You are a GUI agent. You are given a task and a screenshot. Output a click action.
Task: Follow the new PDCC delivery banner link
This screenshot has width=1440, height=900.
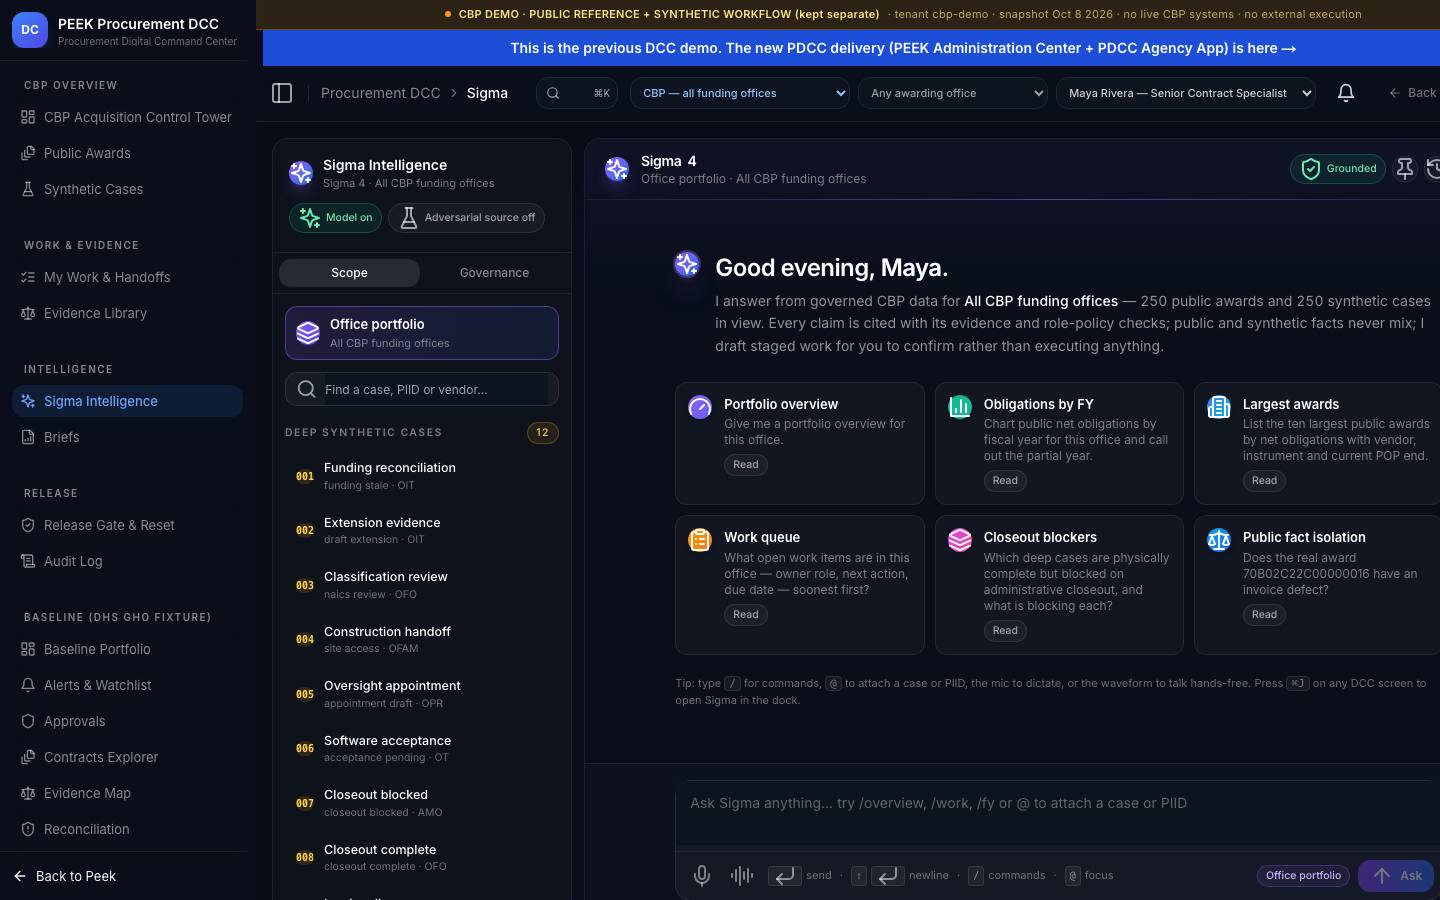(903, 48)
